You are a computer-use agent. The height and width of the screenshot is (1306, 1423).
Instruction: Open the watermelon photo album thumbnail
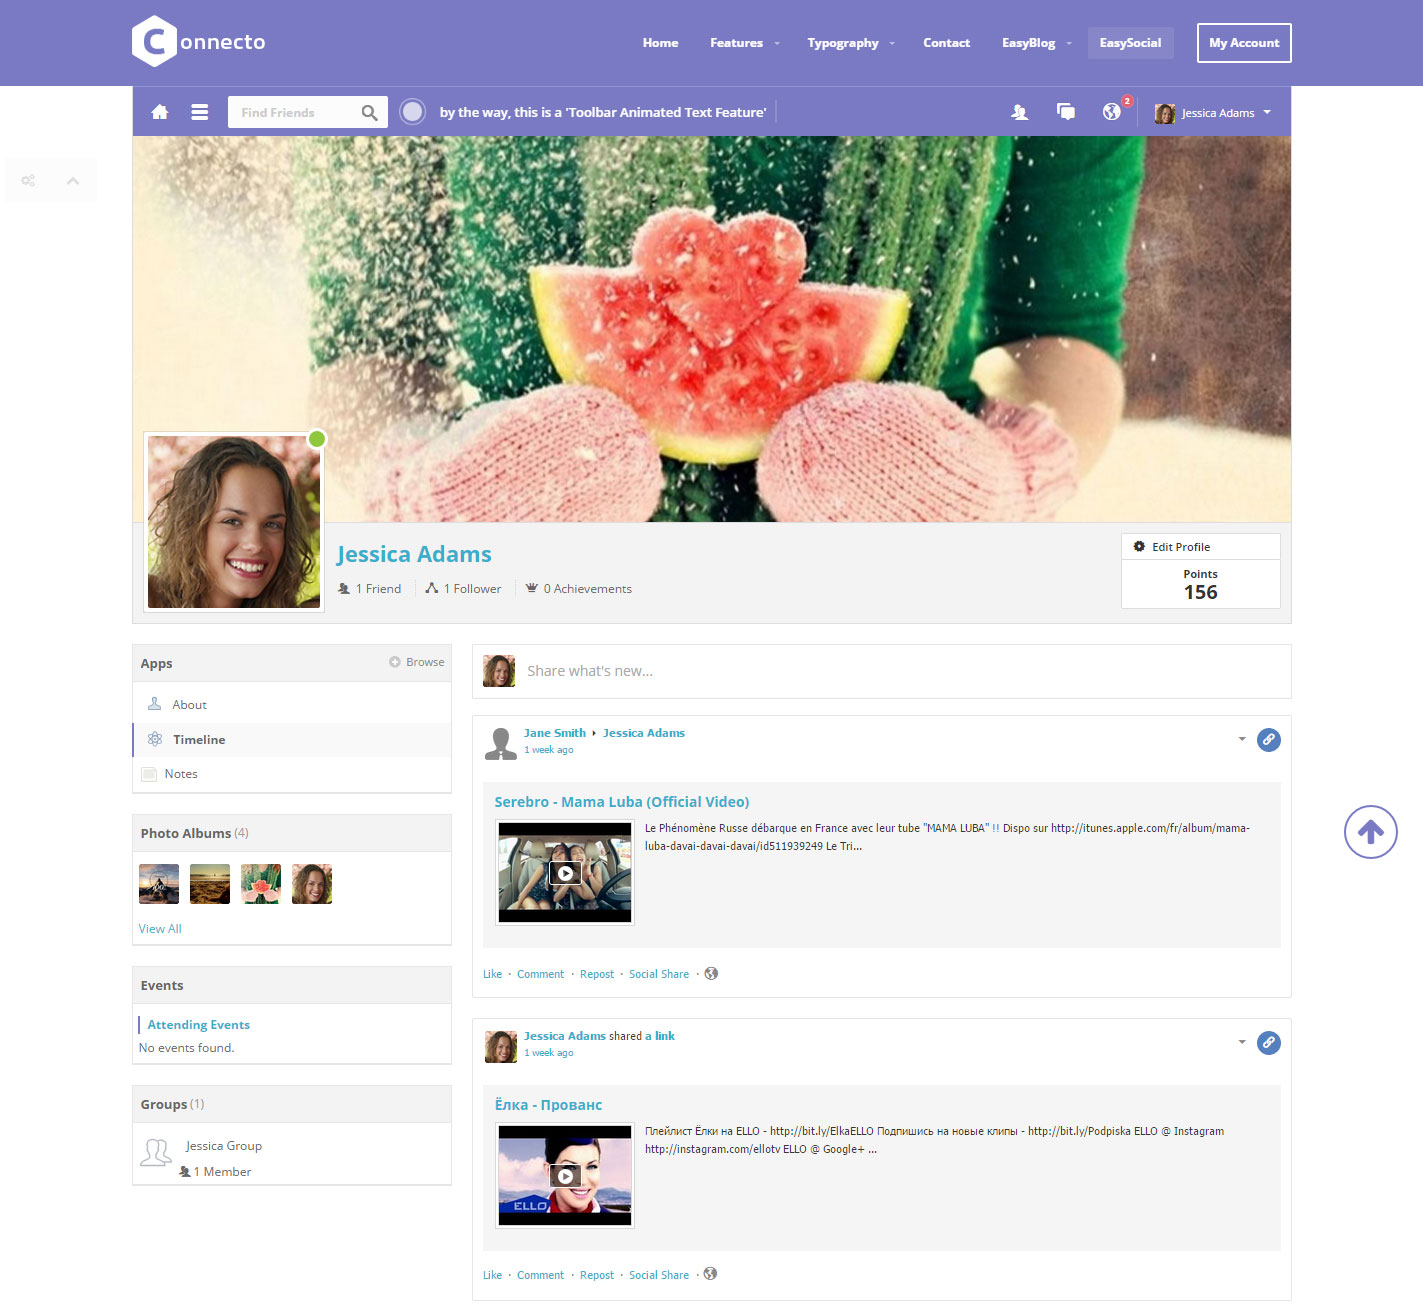261,884
